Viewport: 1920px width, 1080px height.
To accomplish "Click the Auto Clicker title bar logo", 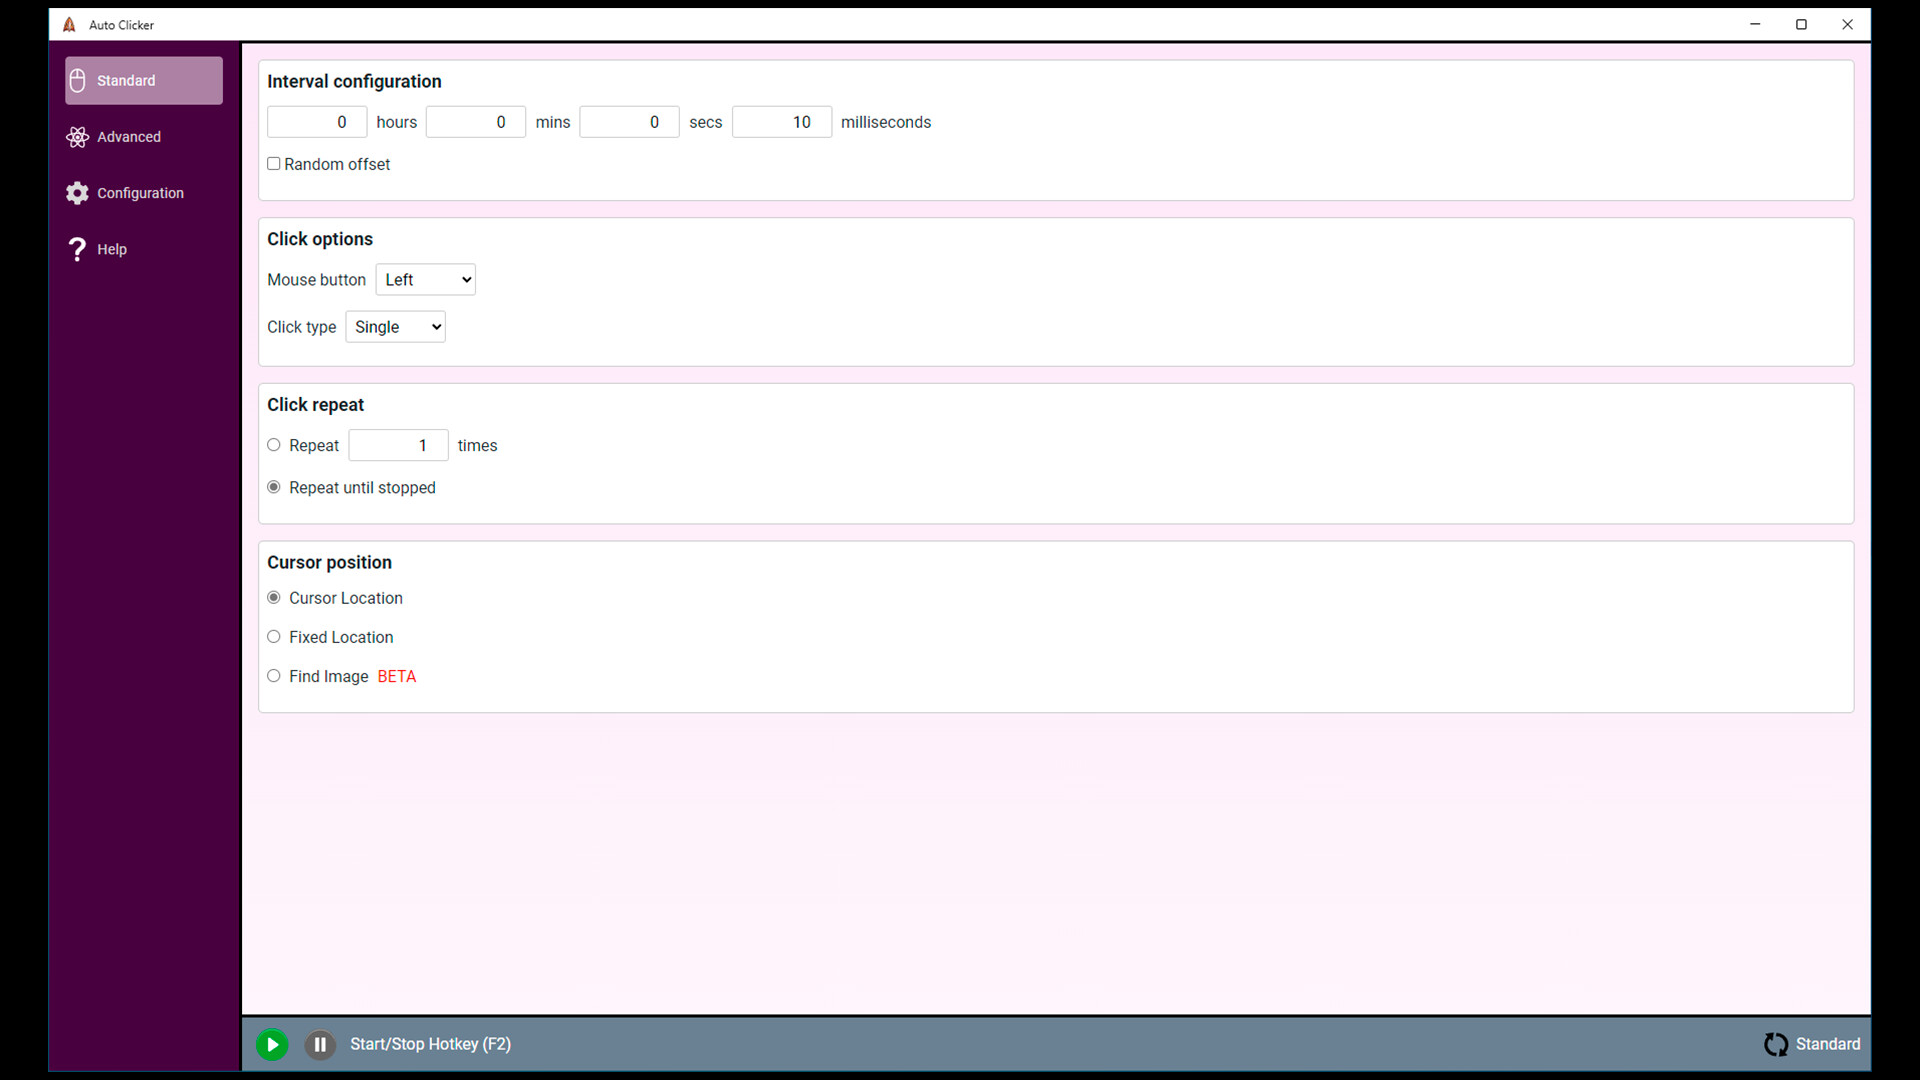I will (x=69, y=25).
